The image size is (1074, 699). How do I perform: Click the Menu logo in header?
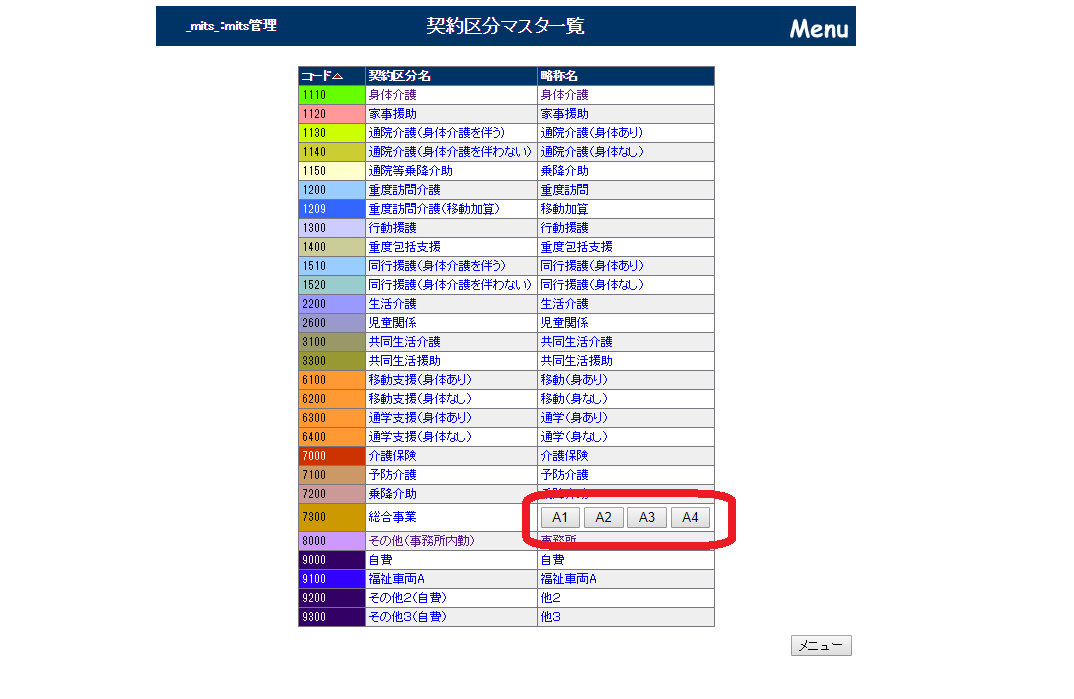coord(818,28)
